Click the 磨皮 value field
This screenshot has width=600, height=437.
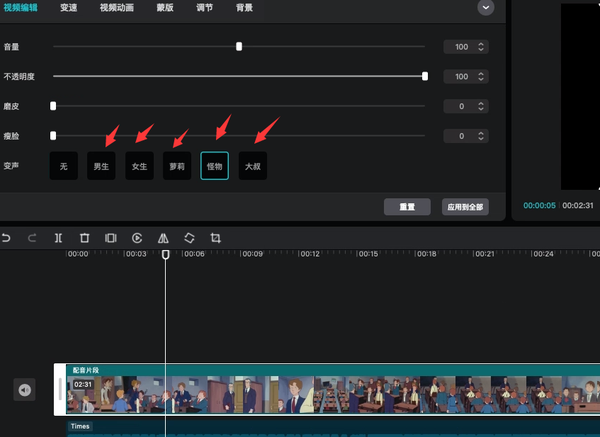pos(466,106)
